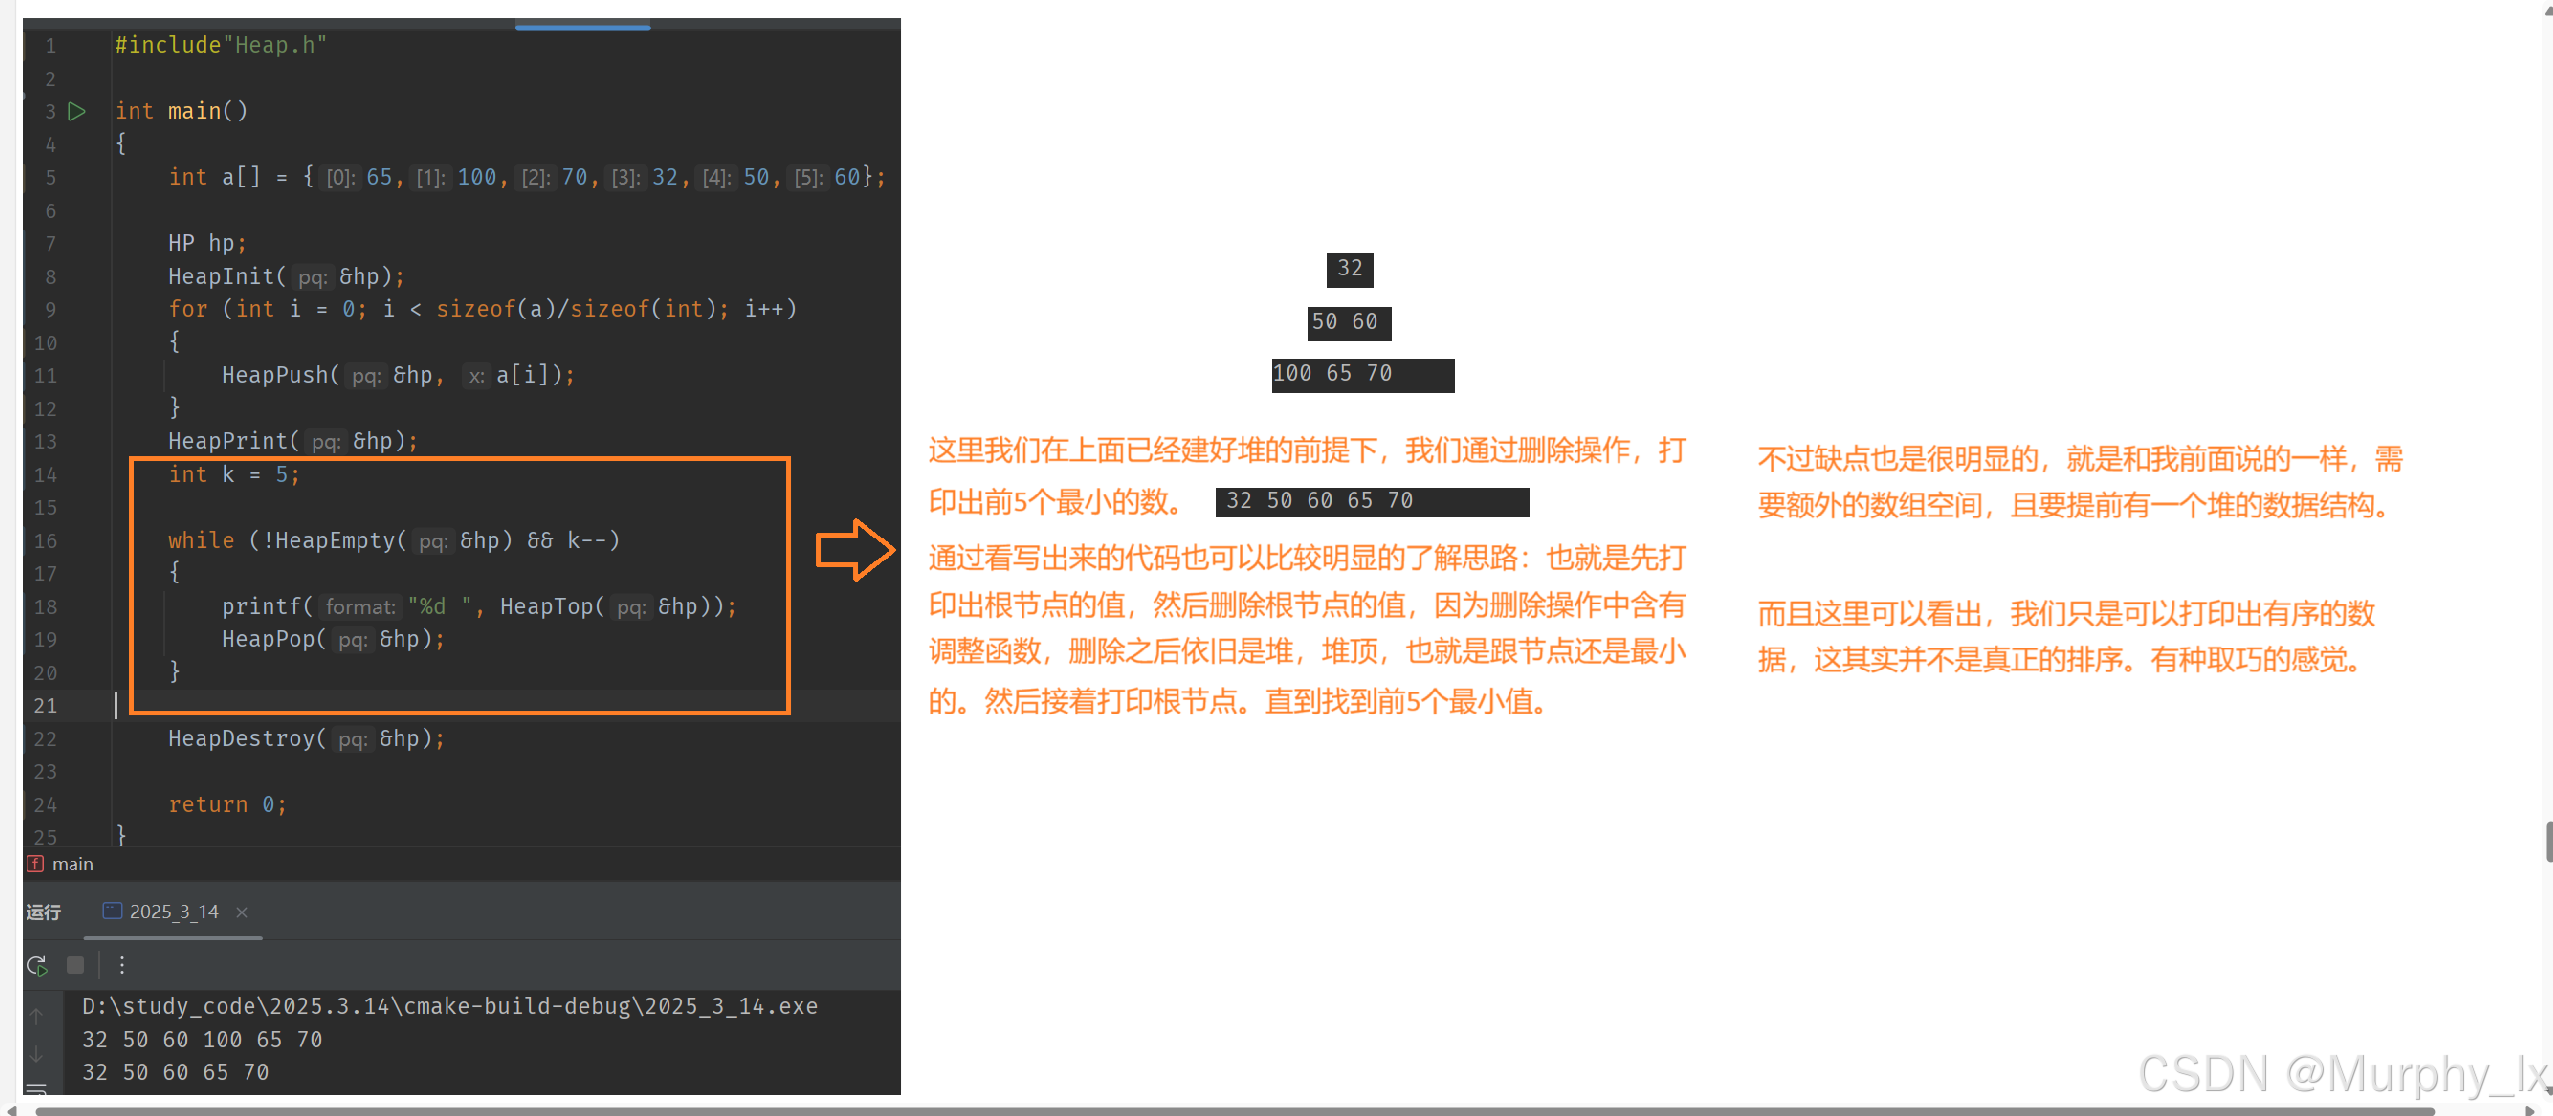Select the 2025_3_14 run configuration tab

pos(174,912)
